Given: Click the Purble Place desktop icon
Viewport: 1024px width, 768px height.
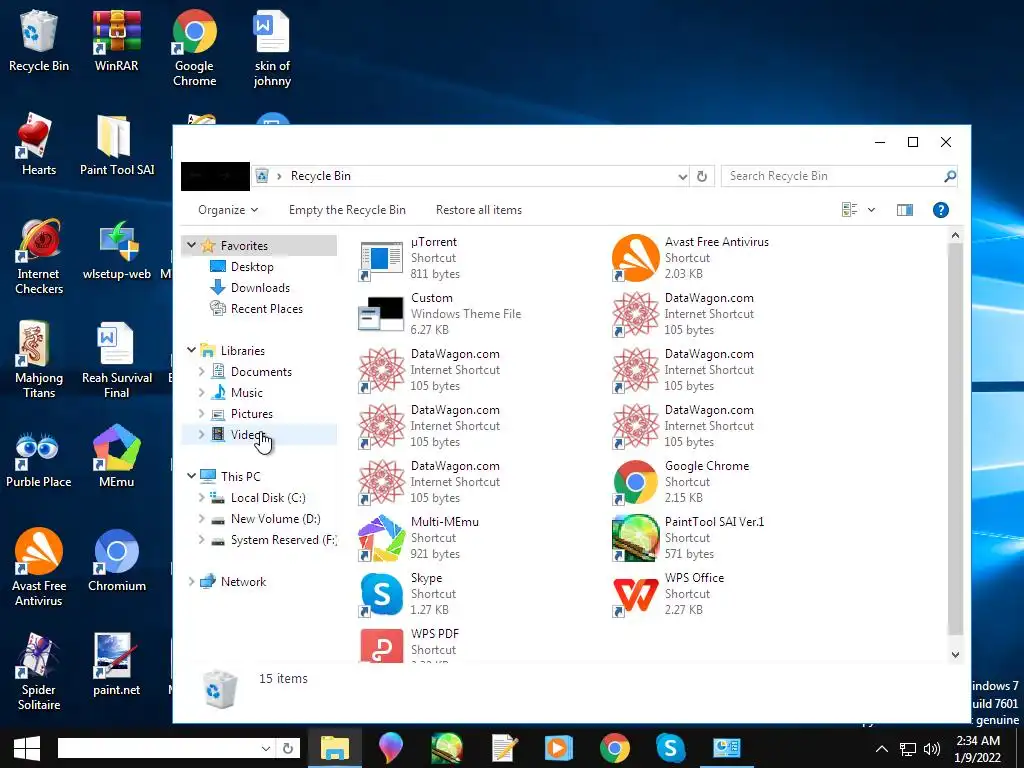Looking at the screenshot, I should point(39,460).
